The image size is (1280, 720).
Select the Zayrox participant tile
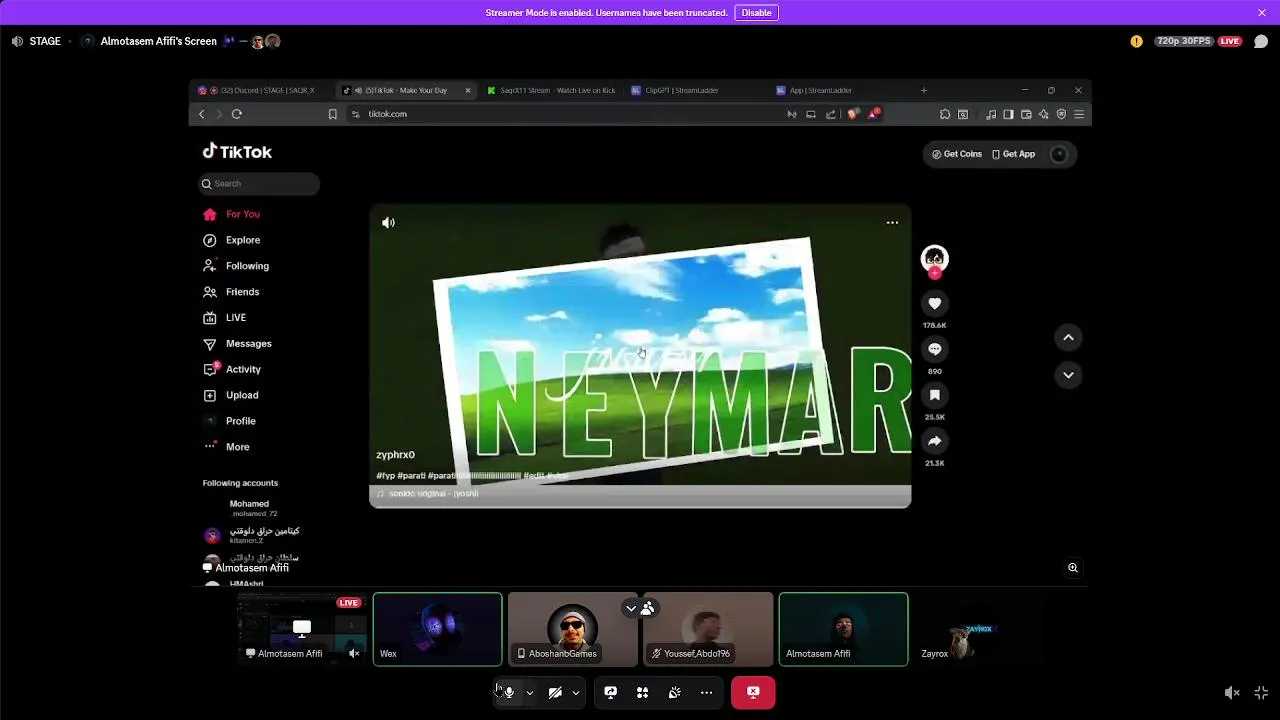(979, 629)
